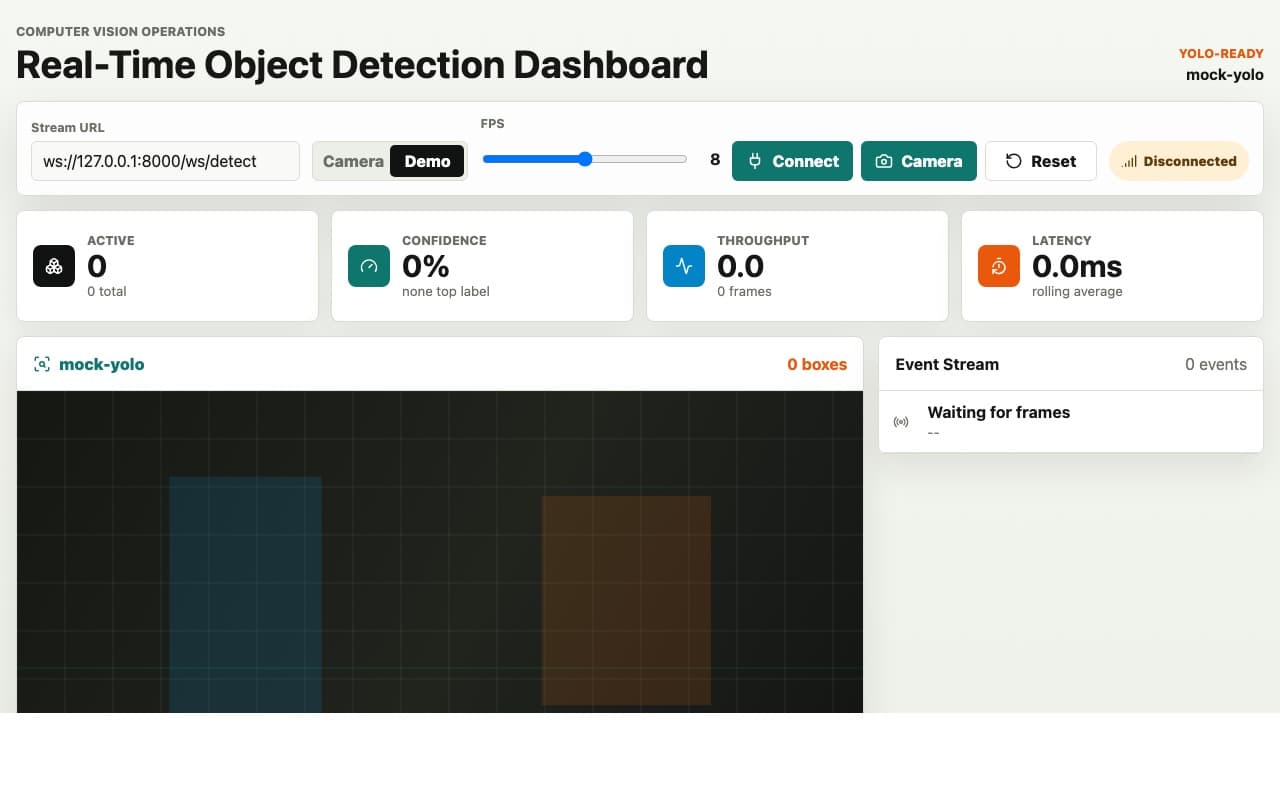Click the "0%" confidence value

pyautogui.click(x=426, y=266)
